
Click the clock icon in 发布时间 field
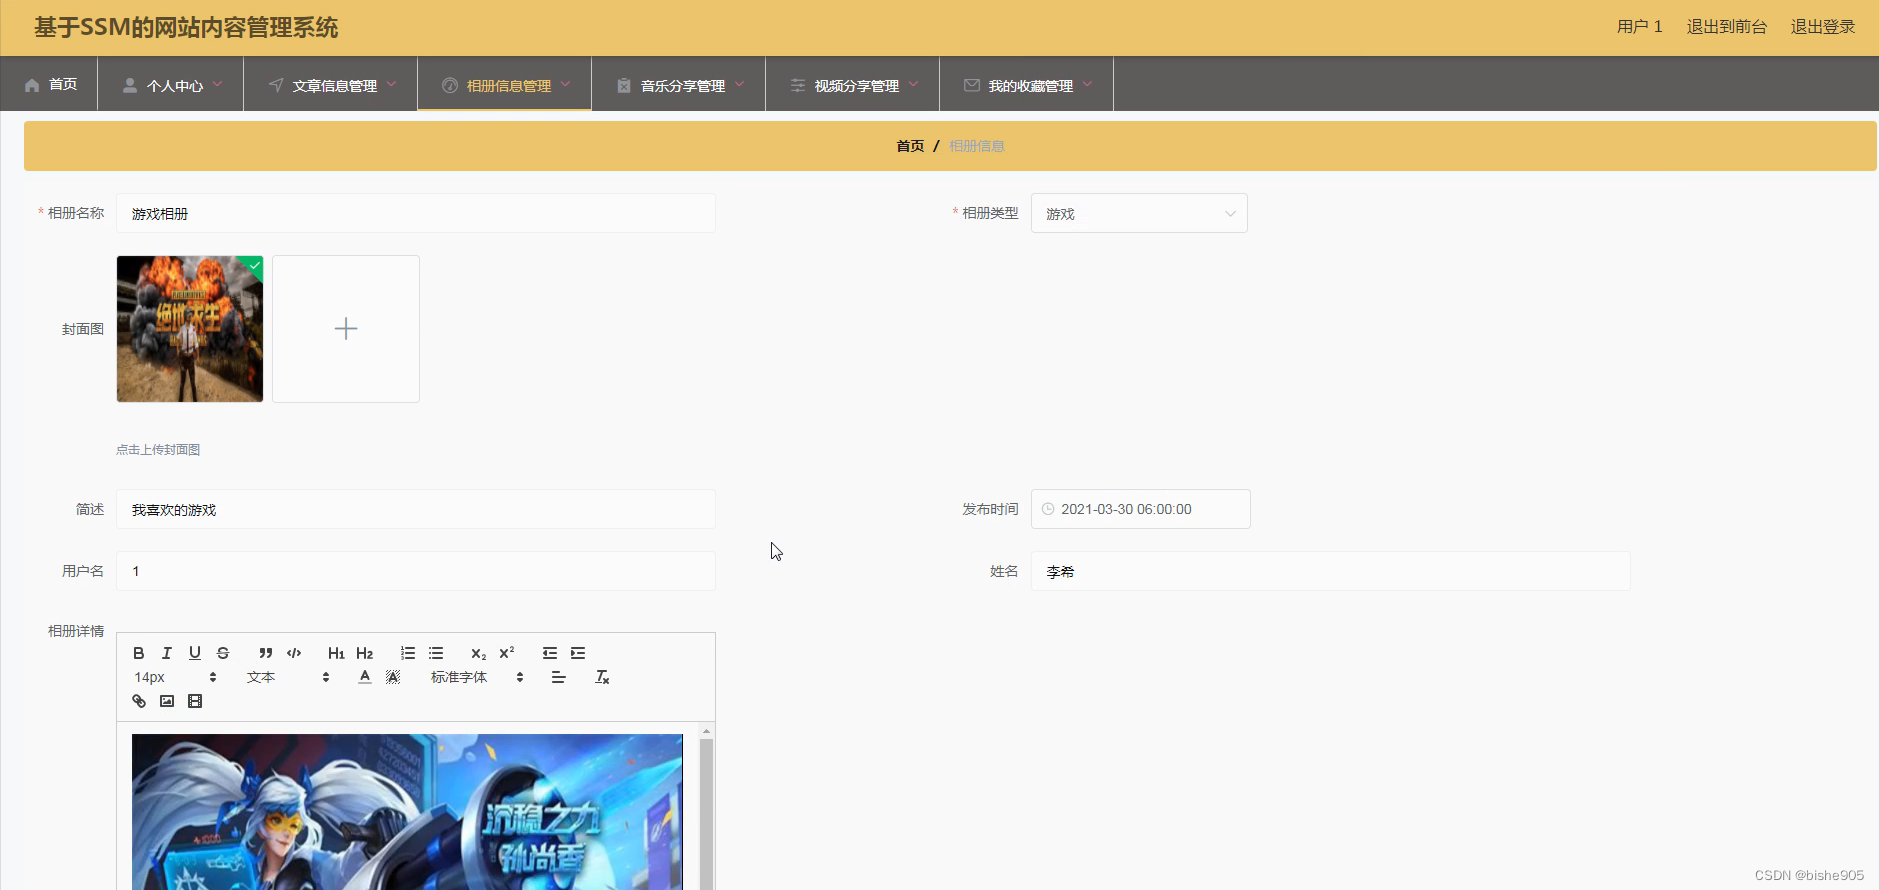coord(1048,509)
